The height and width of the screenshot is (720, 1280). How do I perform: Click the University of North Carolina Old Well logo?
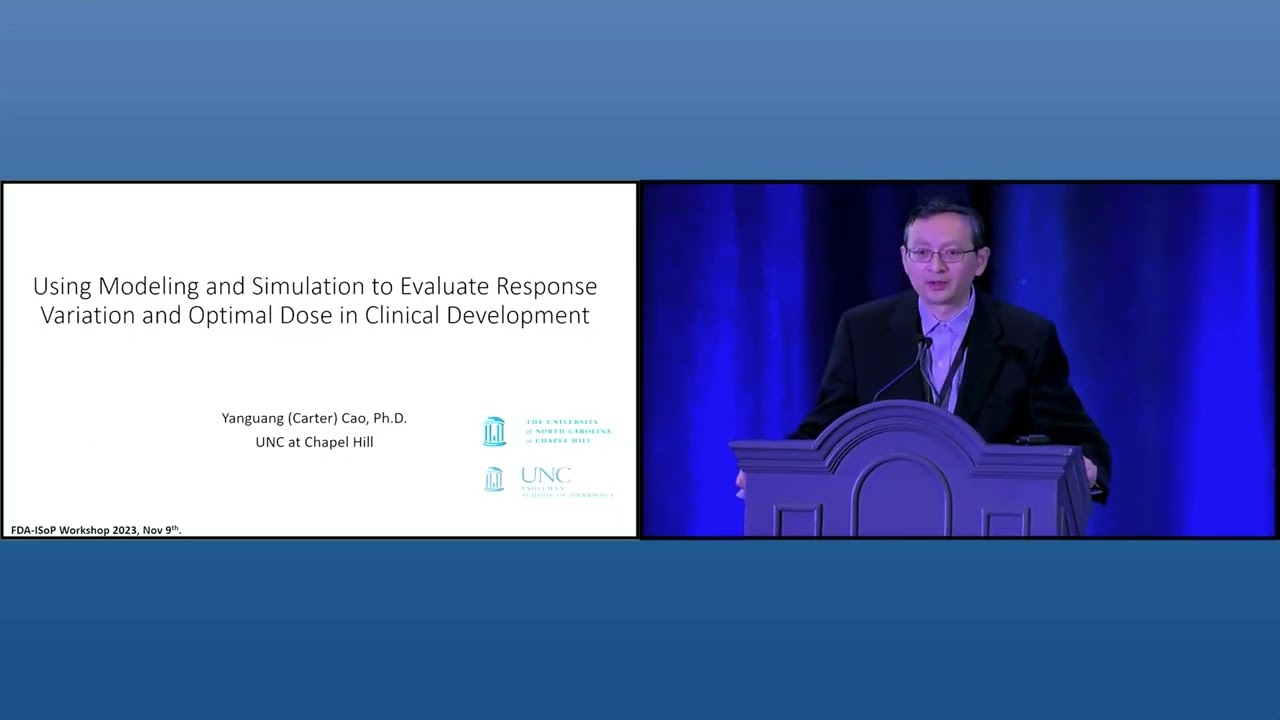pos(547,431)
